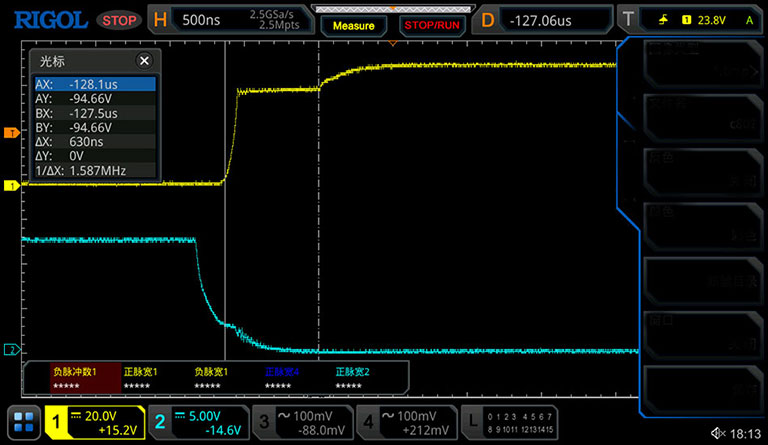Image resolution: width=768 pixels, height=445 pixels.
Task: Open the logic analyzer L channels panel
Action: point(507,423)
